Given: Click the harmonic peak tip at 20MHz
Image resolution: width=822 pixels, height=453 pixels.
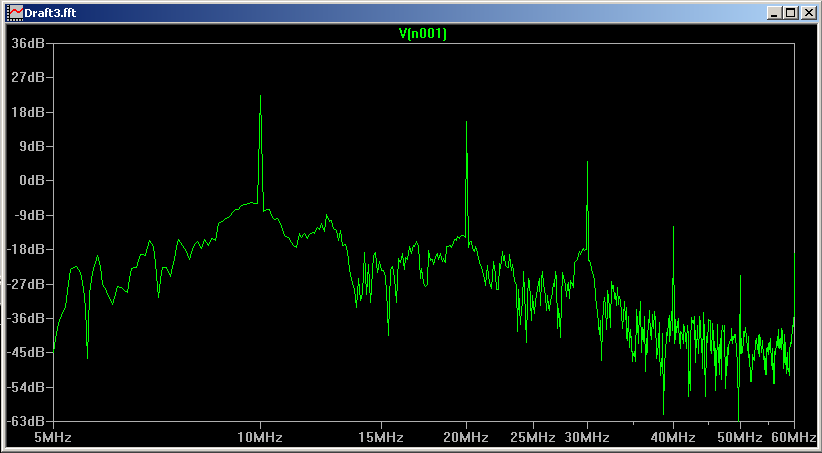Looking at the screenshot, I should (x=466, y=122).
